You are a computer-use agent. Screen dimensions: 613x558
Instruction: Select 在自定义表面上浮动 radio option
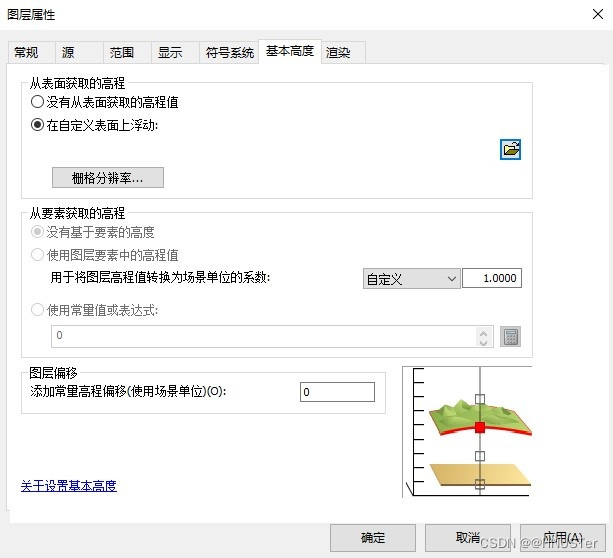[x=94, y=125]
